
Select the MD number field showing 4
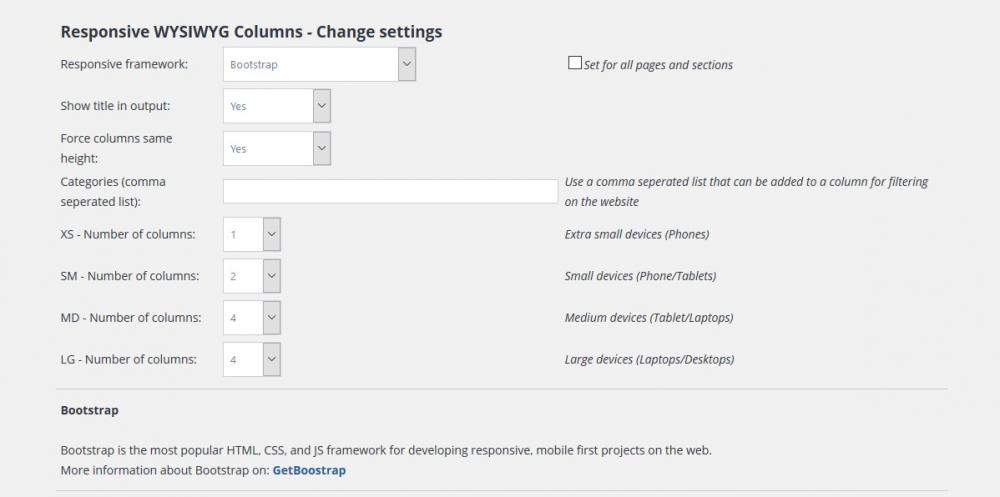tap(242, 318)
